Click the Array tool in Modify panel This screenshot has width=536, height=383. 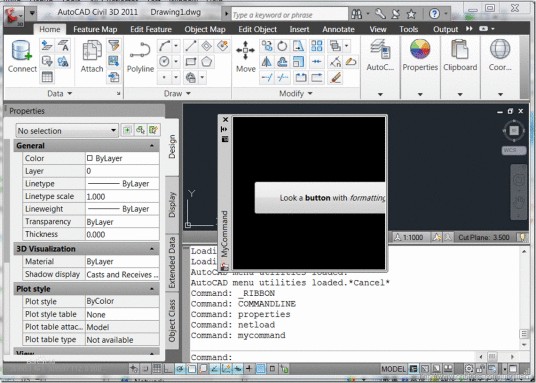[x=317, y=45]
